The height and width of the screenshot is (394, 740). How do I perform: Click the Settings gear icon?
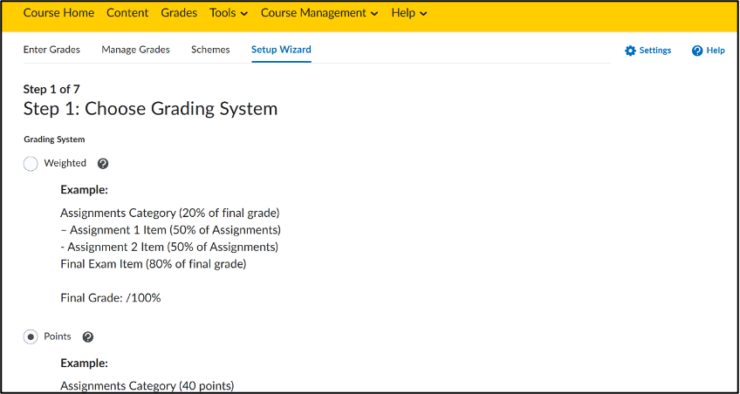tap(630, 50)
